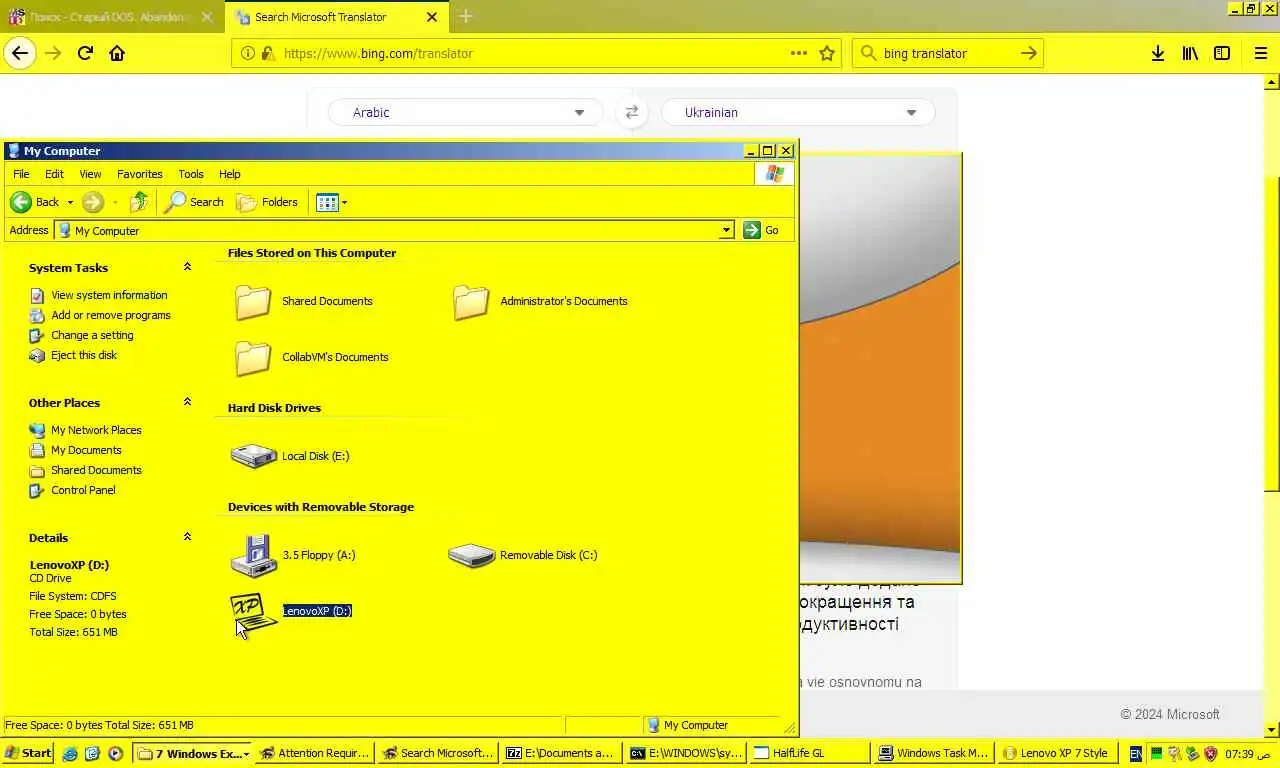Select the LenovoXP (D:) CD drive icon
Screen dimensions: 1280x768
253,612
